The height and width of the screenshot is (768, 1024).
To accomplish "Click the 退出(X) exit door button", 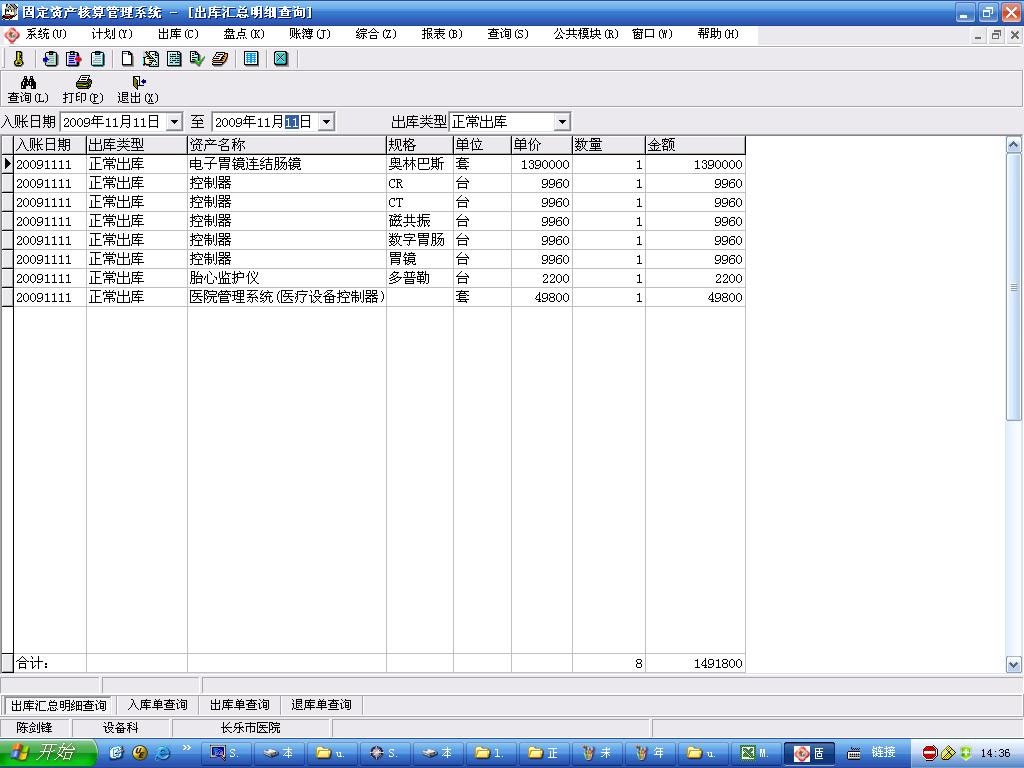I will pyautogui.click(x=138, y=89).
